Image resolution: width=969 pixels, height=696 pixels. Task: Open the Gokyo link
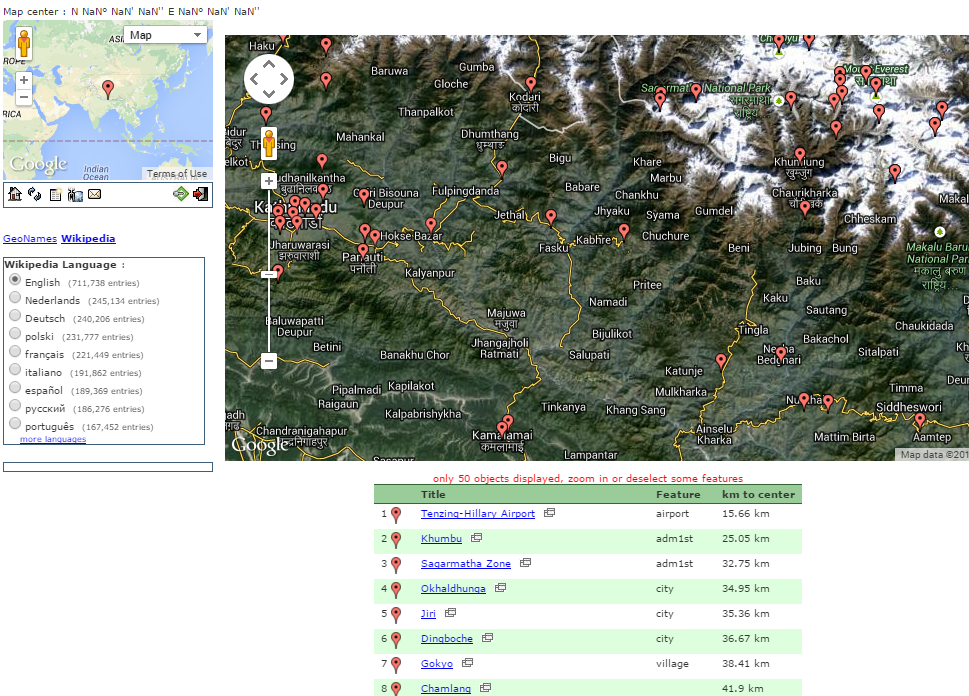pyautogui.click(x=437, y=663)
